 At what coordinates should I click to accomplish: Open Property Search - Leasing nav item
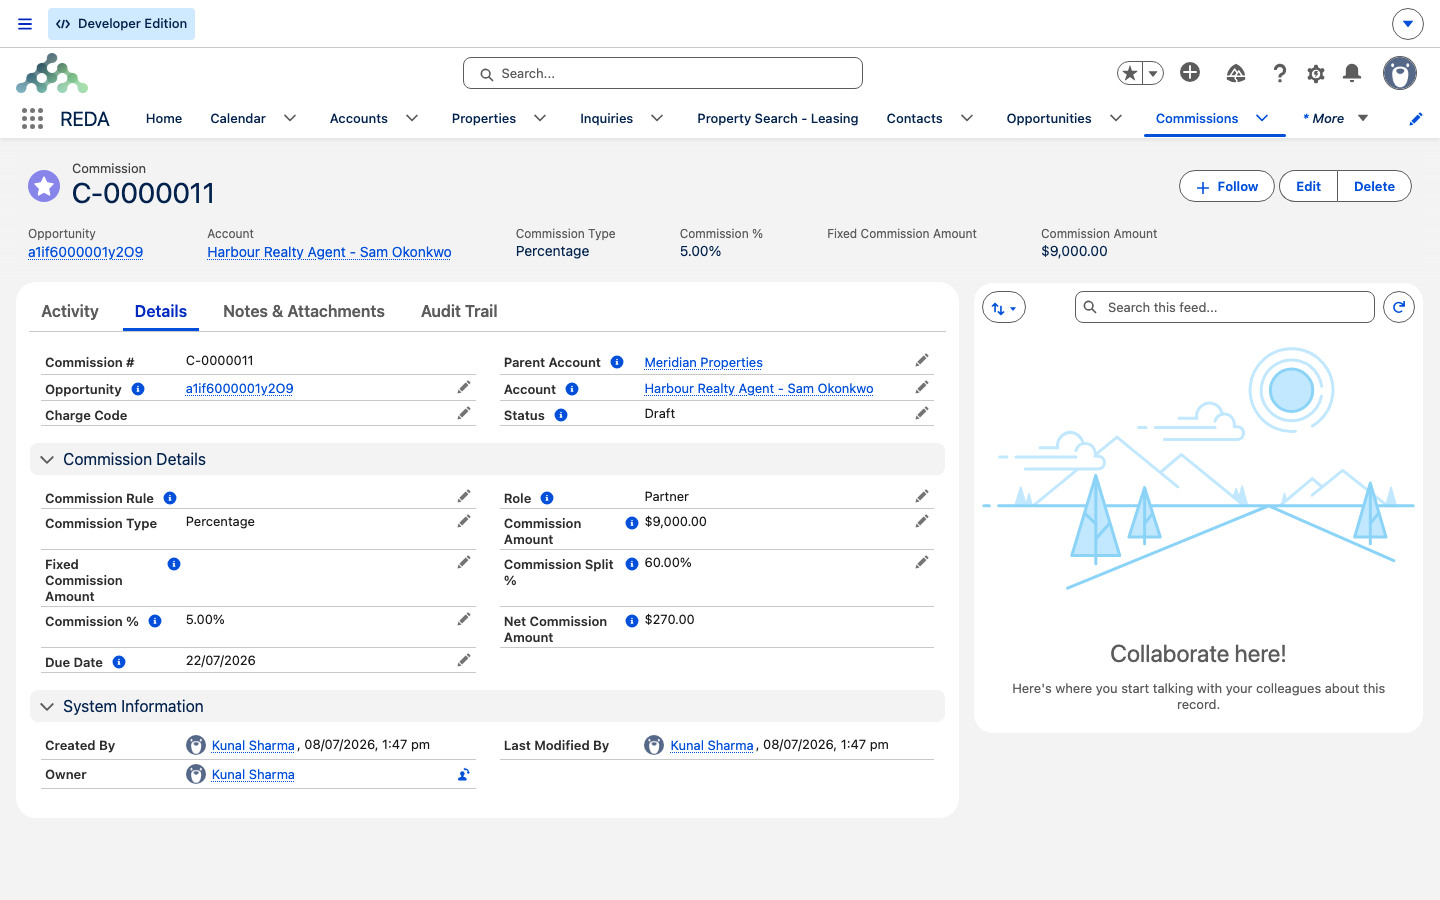tap(778, 118)
